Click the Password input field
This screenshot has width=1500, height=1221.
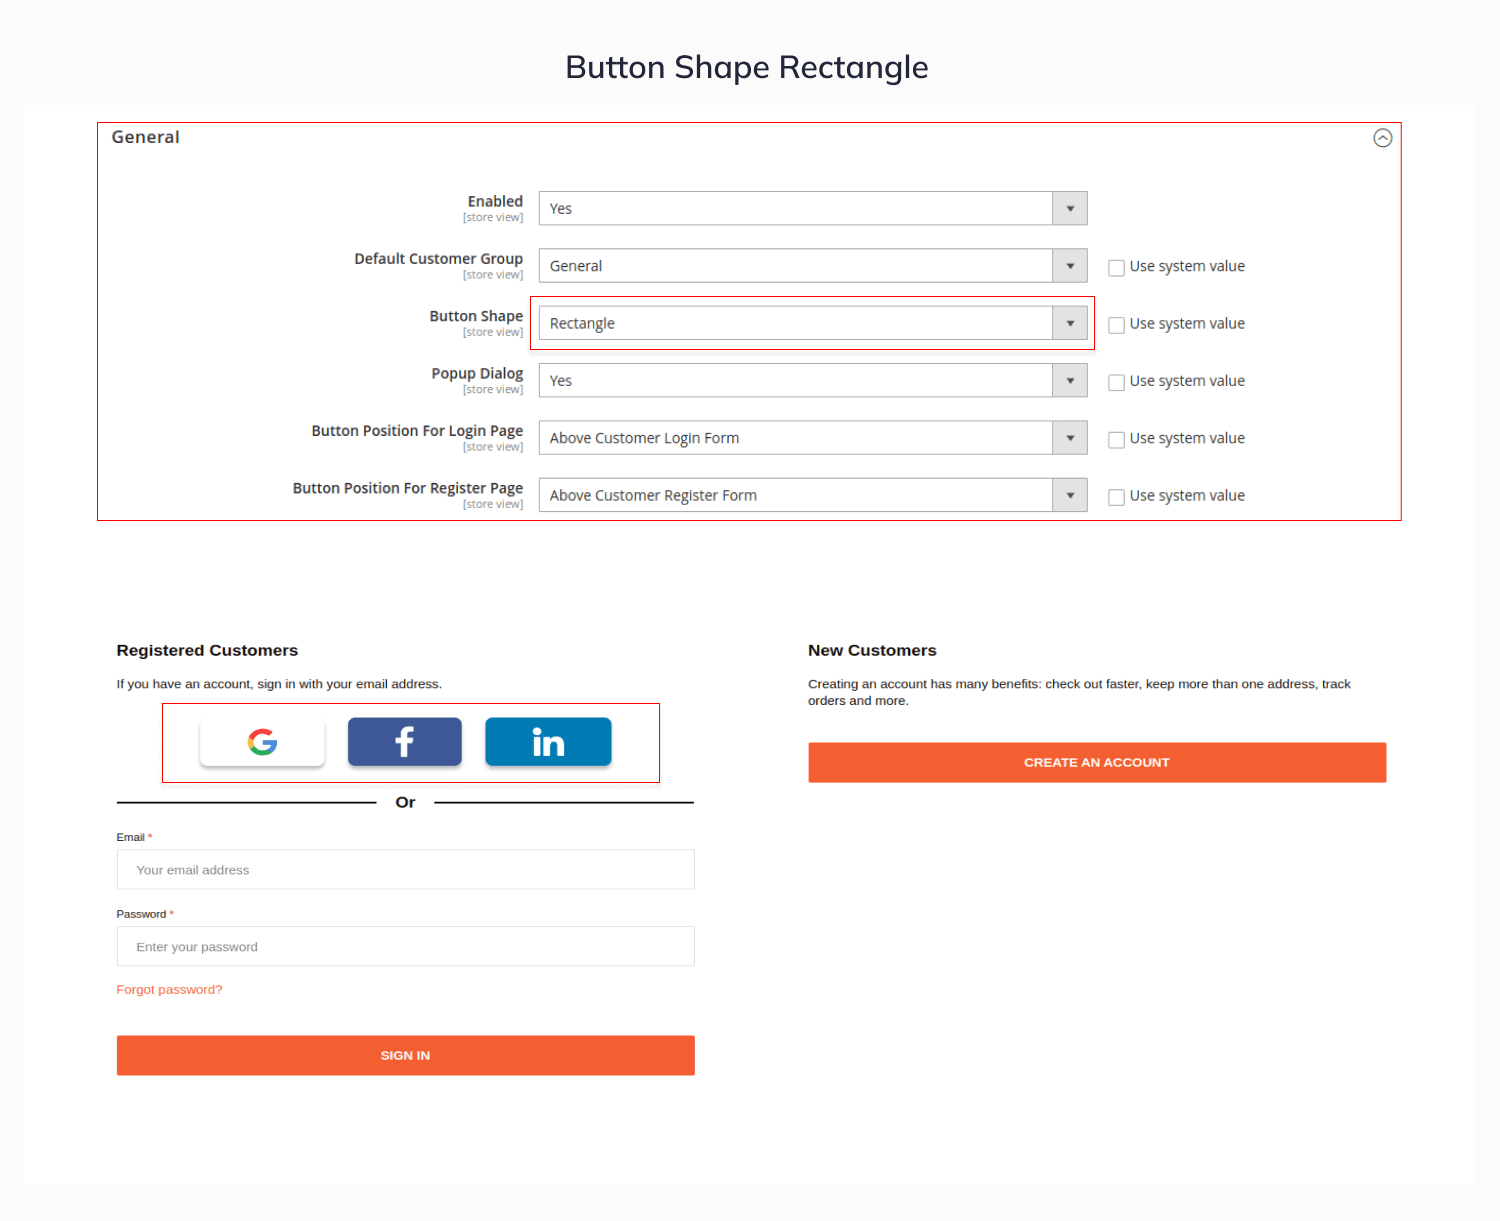tap(405, 946)
